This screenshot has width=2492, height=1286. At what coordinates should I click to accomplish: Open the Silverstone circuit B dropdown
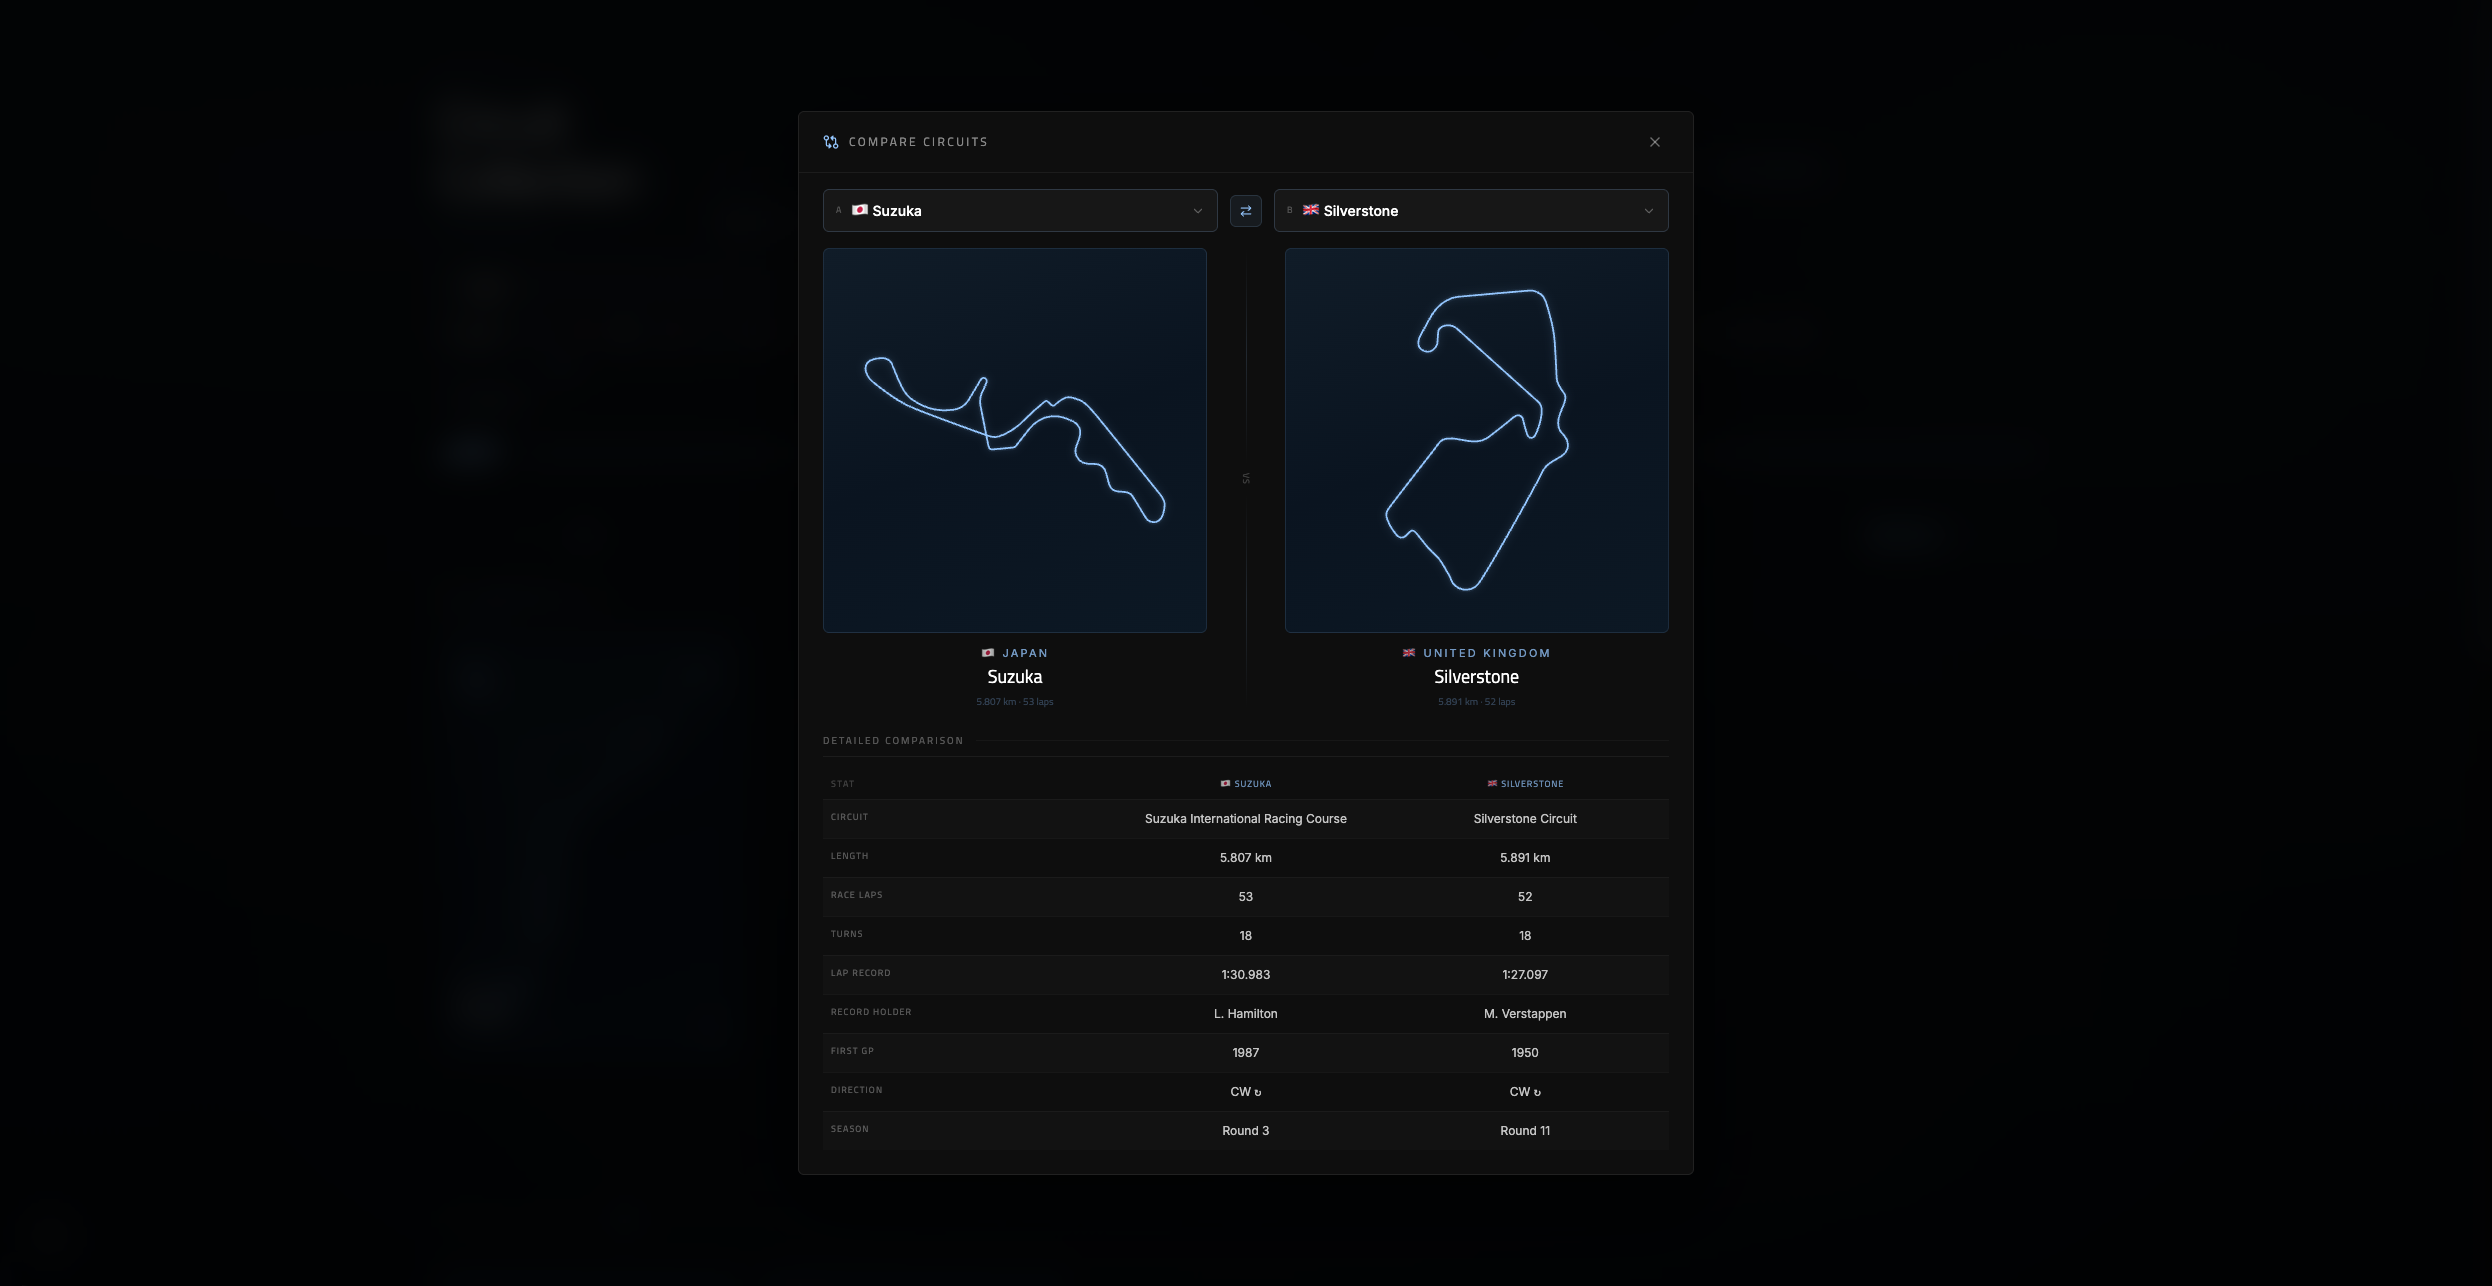[x=1470, y=211]
